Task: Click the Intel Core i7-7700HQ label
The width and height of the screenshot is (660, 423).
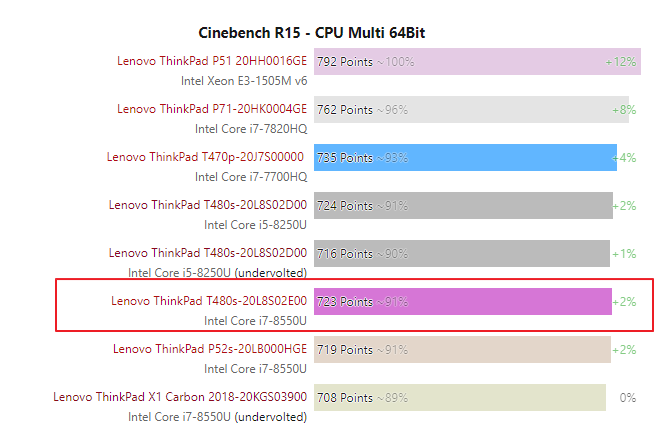Action: tap(251, 177)
